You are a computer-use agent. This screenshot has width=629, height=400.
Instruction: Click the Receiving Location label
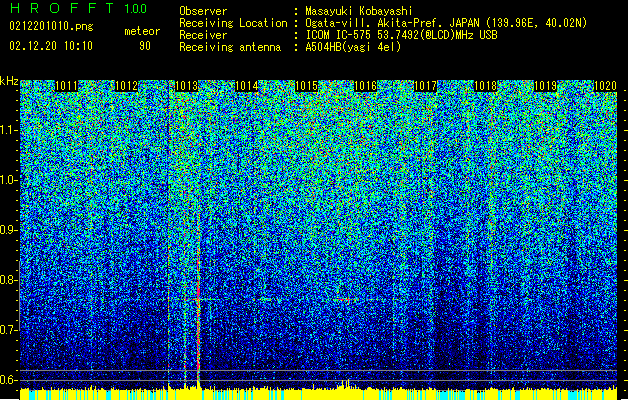pyautogui.click(x=233, y=23)
